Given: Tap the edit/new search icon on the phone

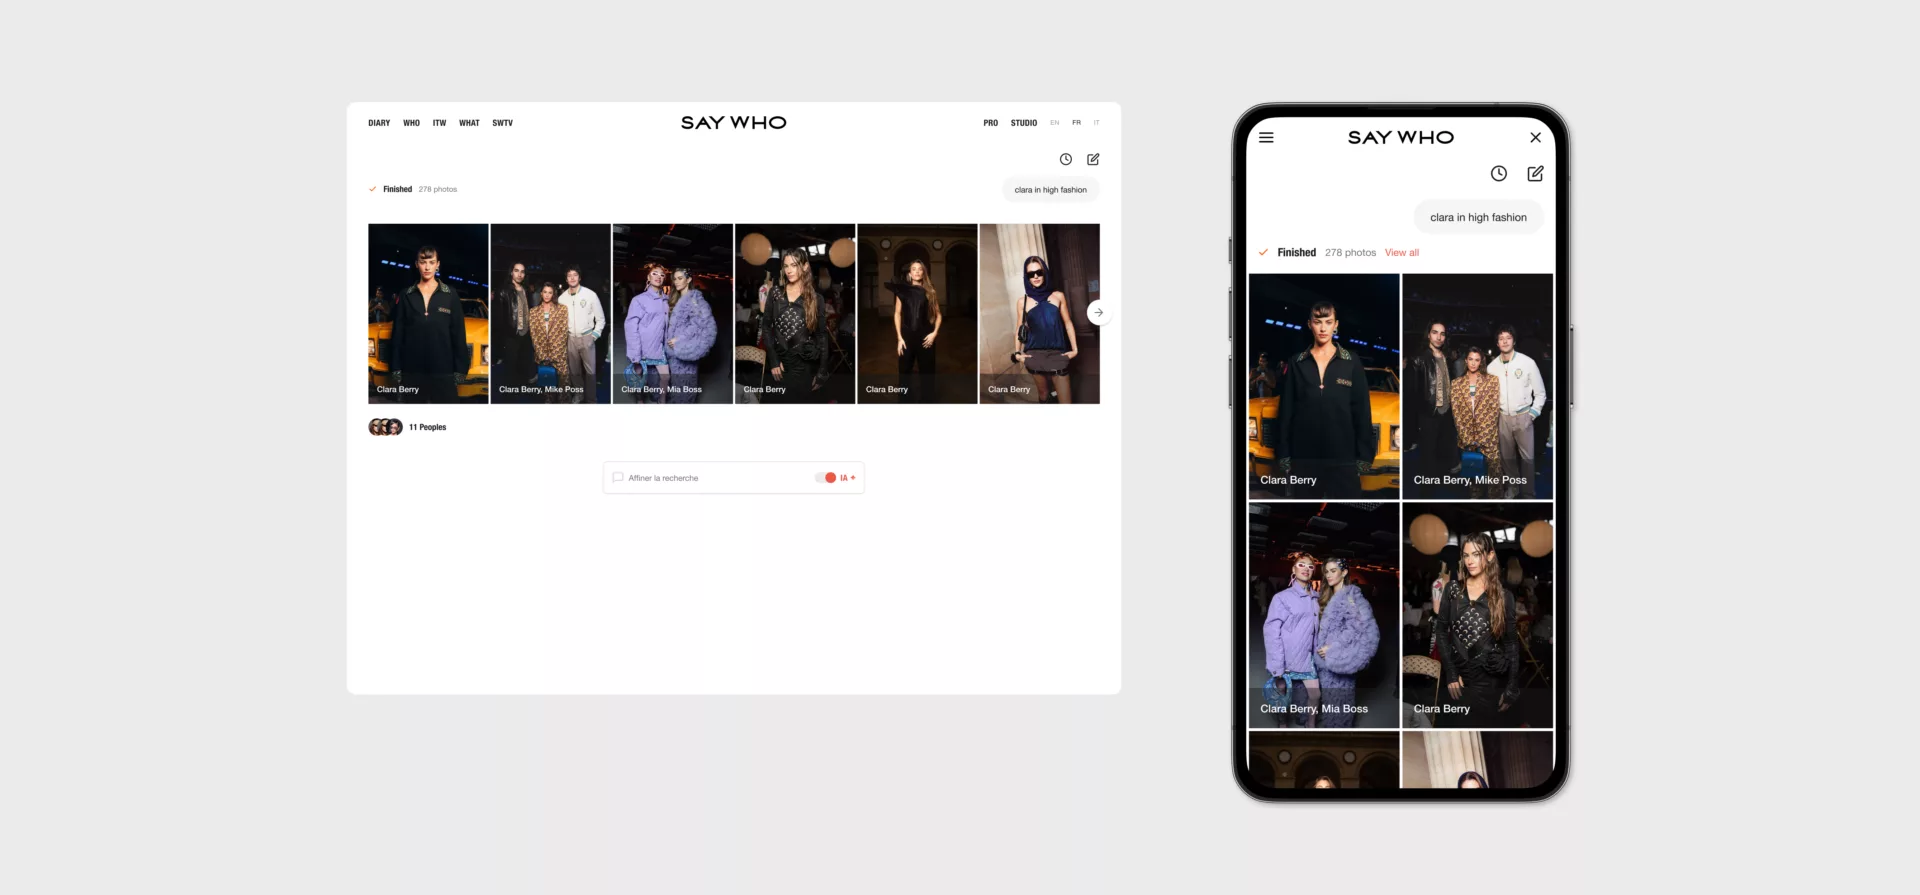Looking at the screenshot, I should pos(1535,174).
